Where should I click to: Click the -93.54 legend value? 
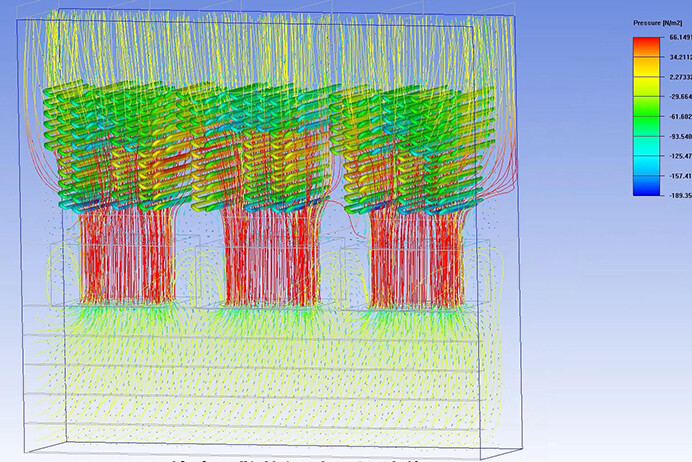click(681, 136)
